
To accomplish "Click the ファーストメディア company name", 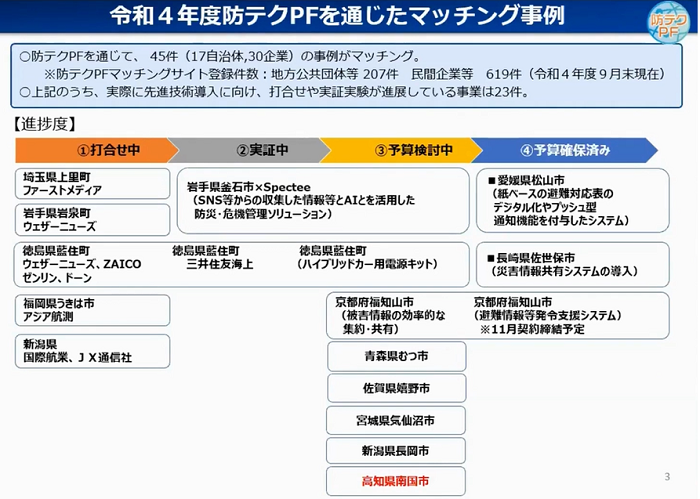I will coord(62,191).
